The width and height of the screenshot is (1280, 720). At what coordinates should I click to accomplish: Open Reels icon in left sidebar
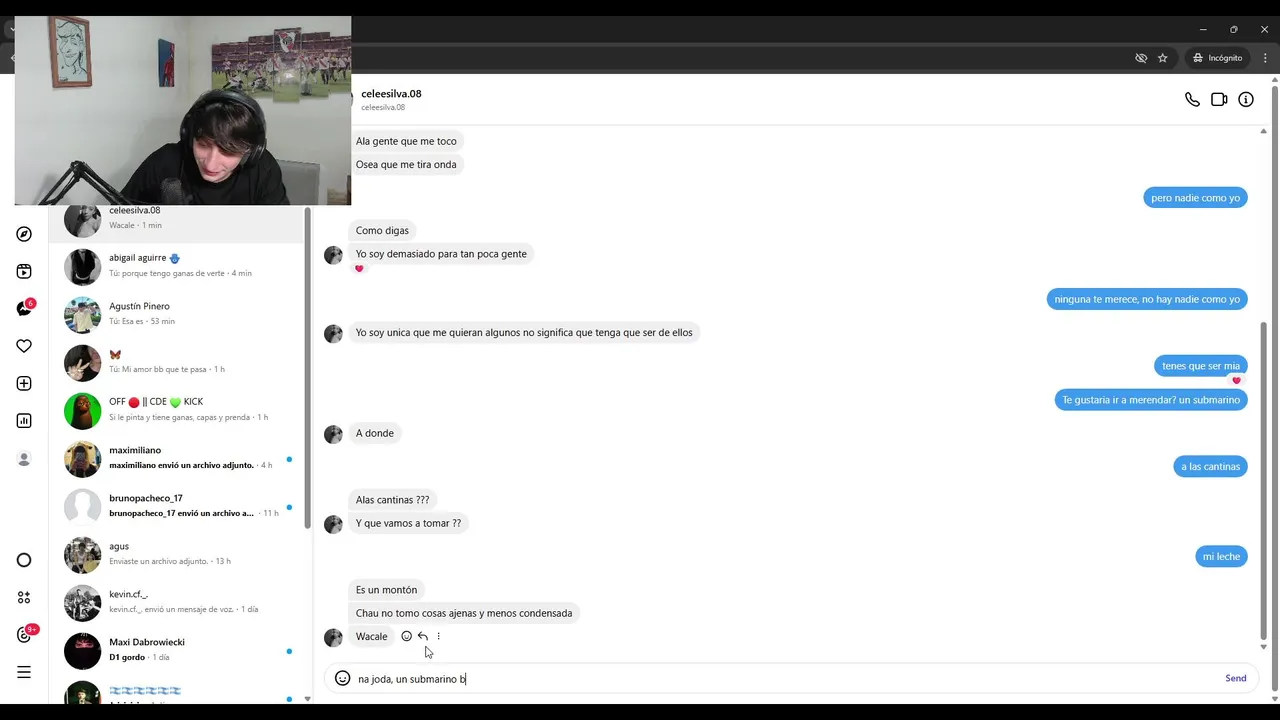[24, 271]
